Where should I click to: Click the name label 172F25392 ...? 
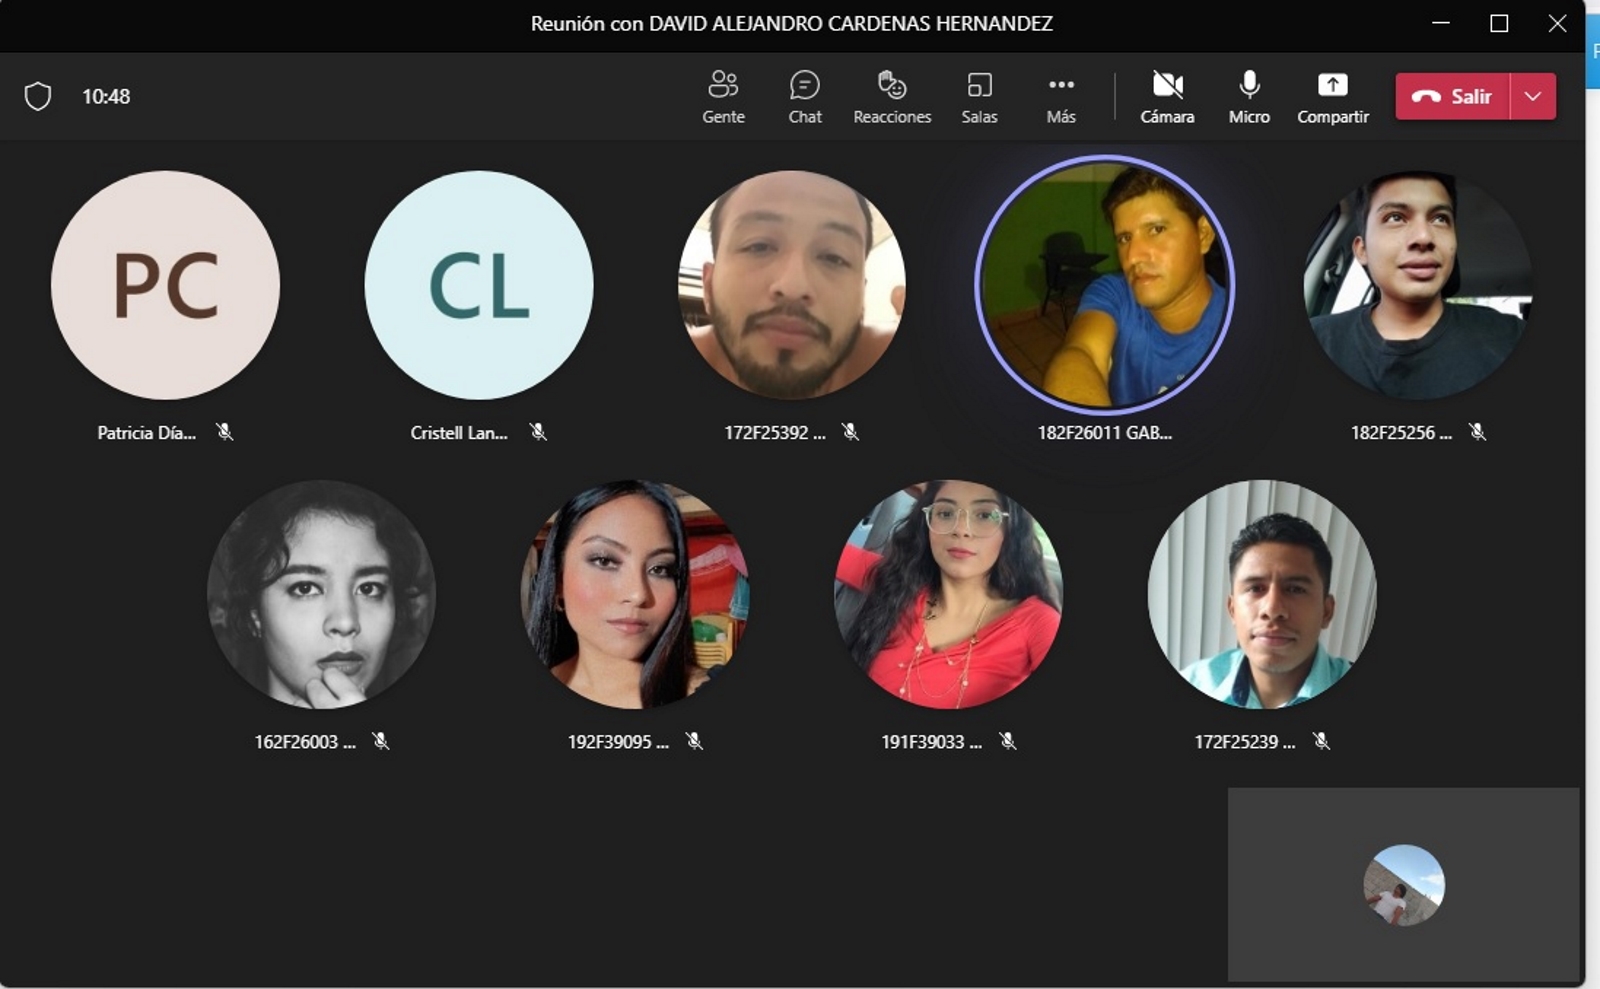click(x=775, y=433)
